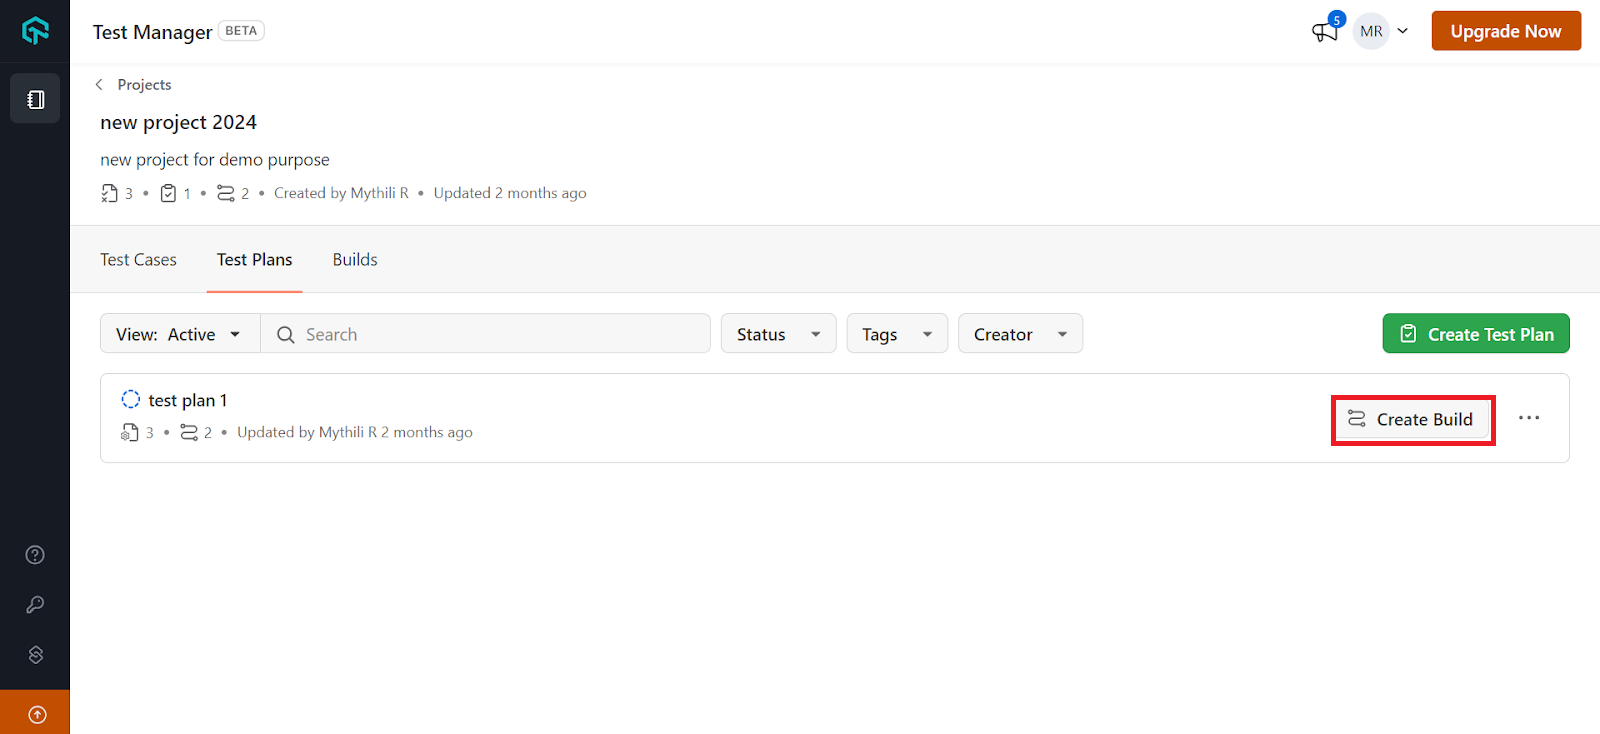Click the BETA badge

pyautogui.click(x=241, y=31)
